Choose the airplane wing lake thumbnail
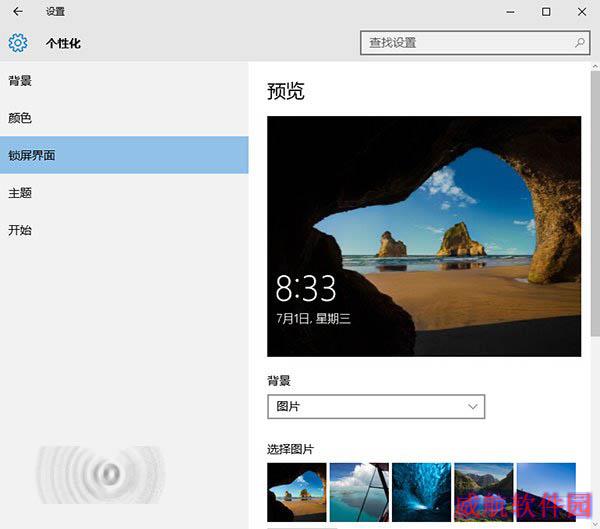The width and height of the screenshot is (600, 529). [359, 492]
